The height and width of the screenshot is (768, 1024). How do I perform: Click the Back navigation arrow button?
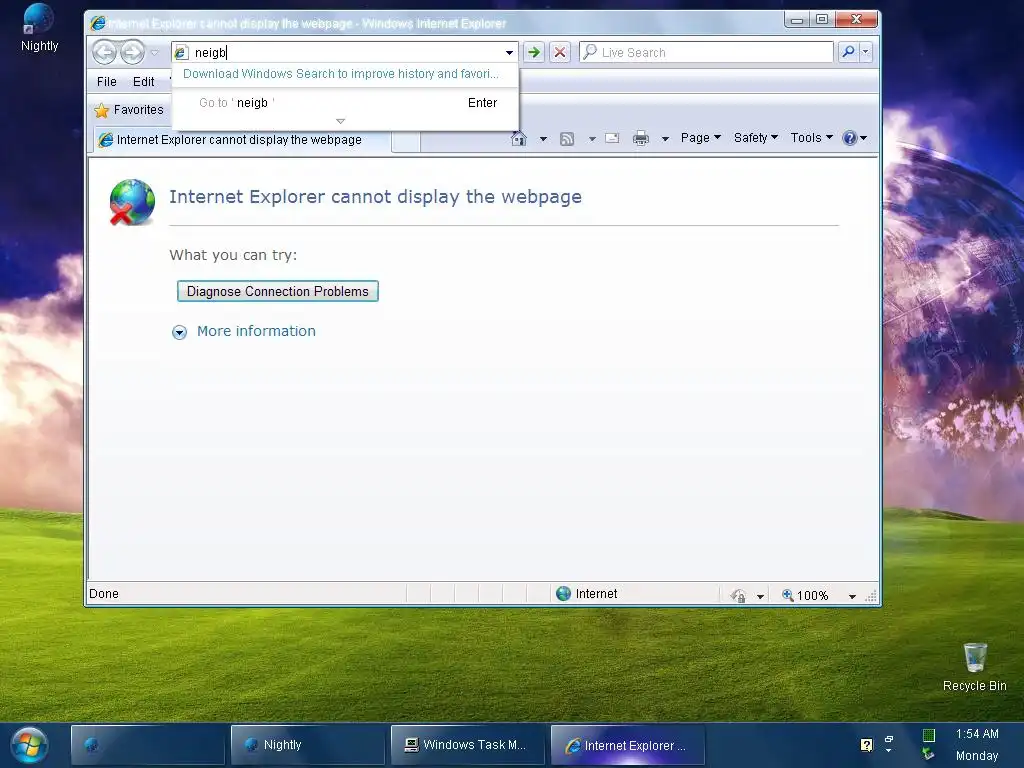pos(104,52)
